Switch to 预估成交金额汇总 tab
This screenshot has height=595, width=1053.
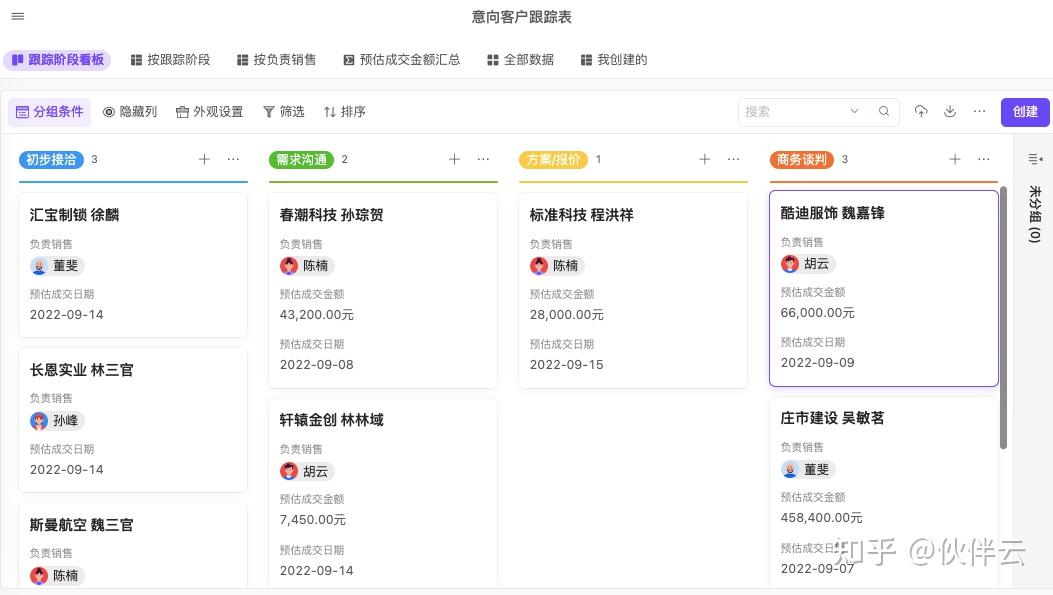click(401, 60)
